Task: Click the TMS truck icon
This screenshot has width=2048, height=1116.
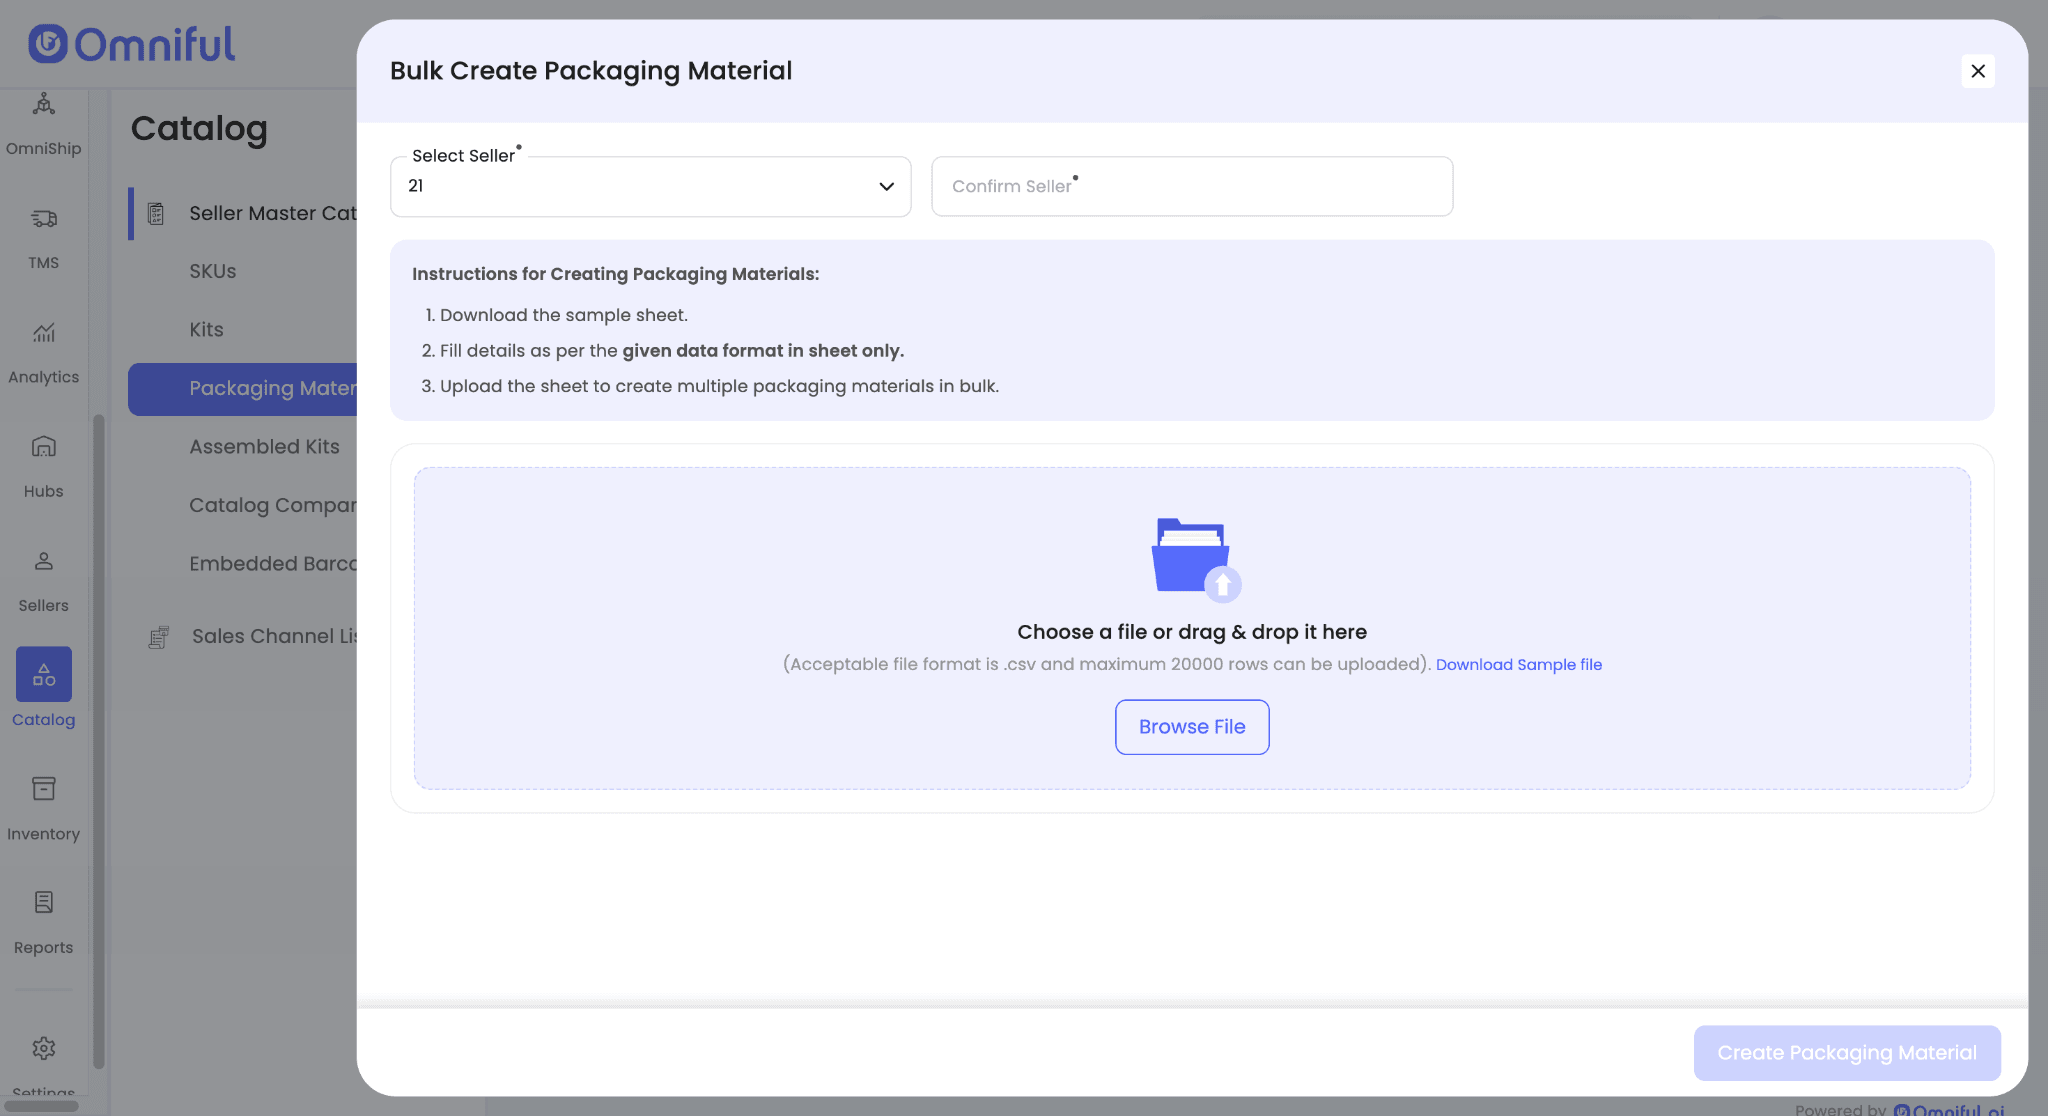Action: pos(43,219)
